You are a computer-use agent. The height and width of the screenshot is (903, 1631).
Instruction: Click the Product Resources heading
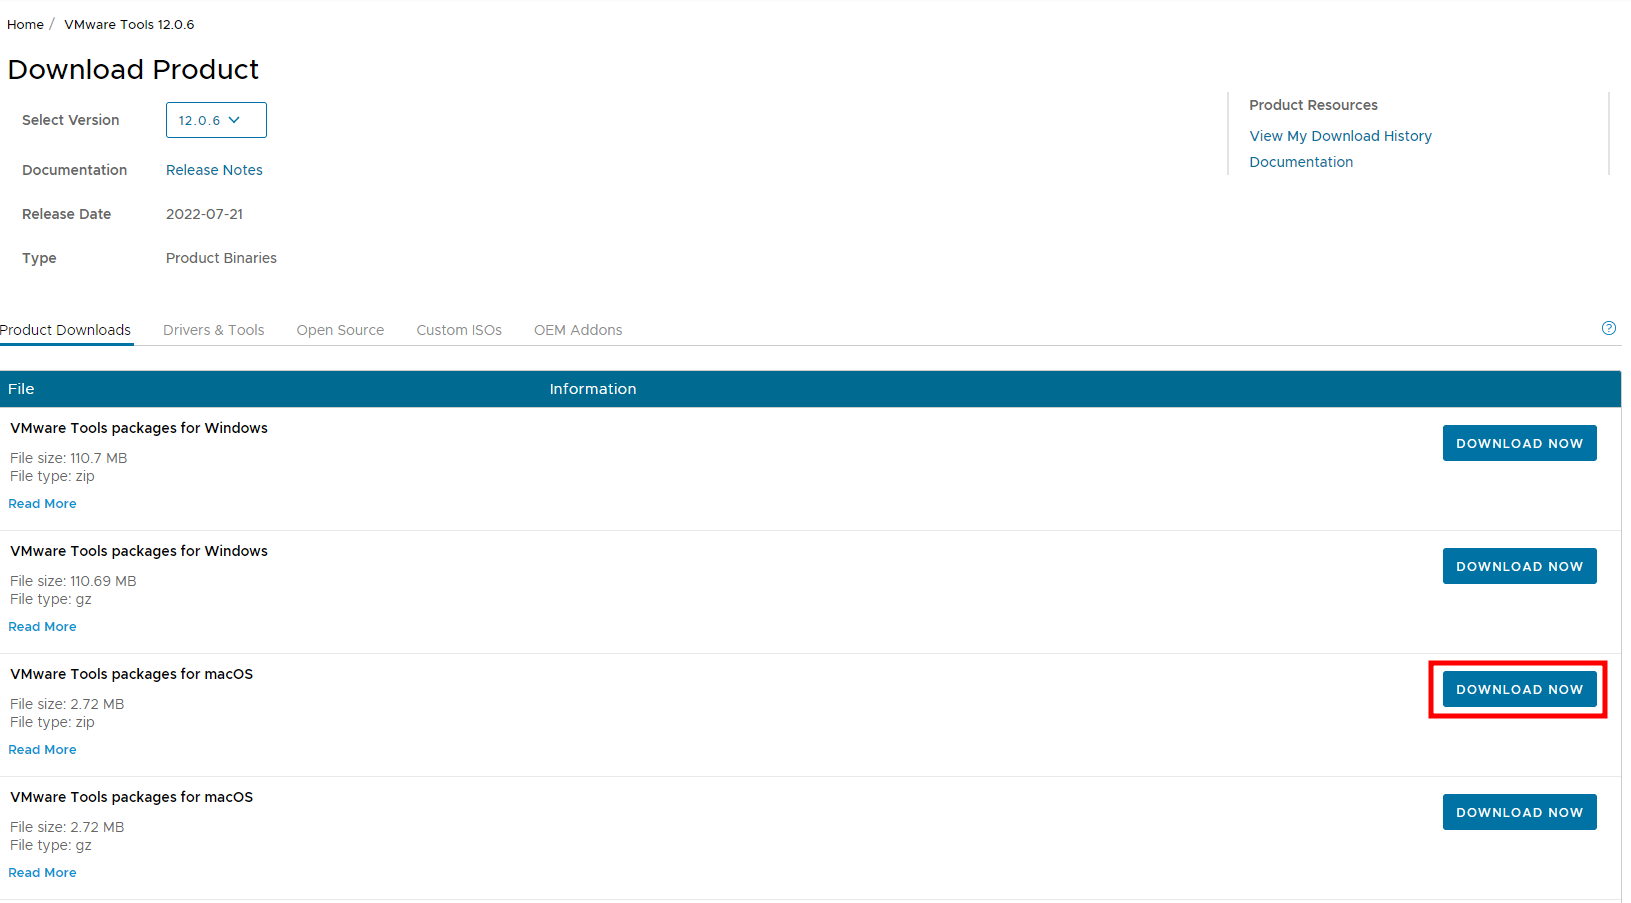[1313, 105]
